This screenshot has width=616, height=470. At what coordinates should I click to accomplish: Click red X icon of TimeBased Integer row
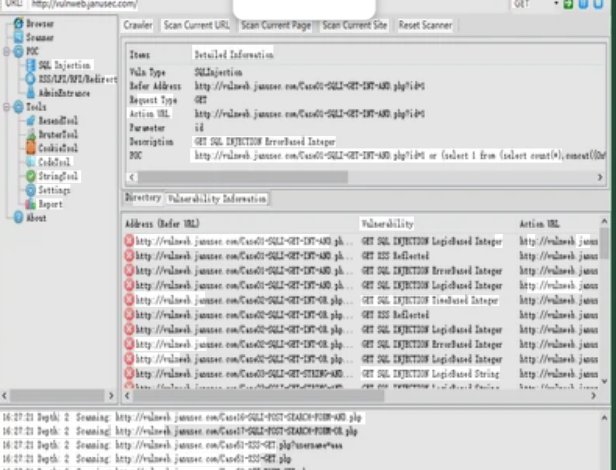pos(129,300)
